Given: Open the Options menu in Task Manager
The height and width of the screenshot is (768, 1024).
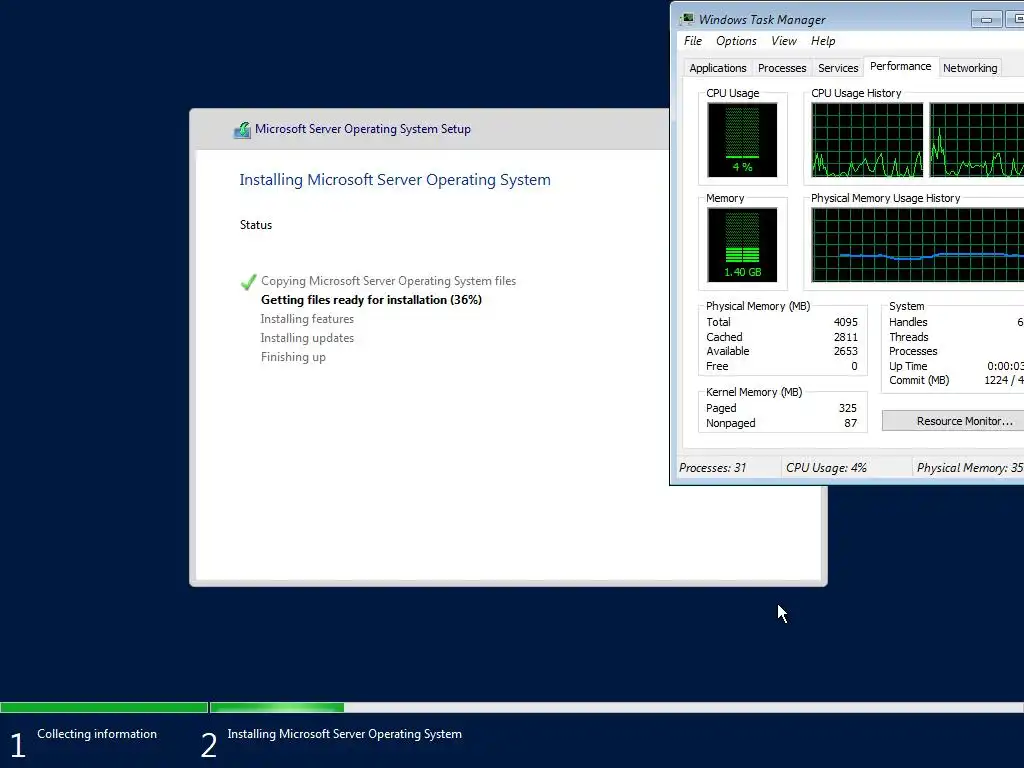Looking at the screenshot, I should 736,41.
